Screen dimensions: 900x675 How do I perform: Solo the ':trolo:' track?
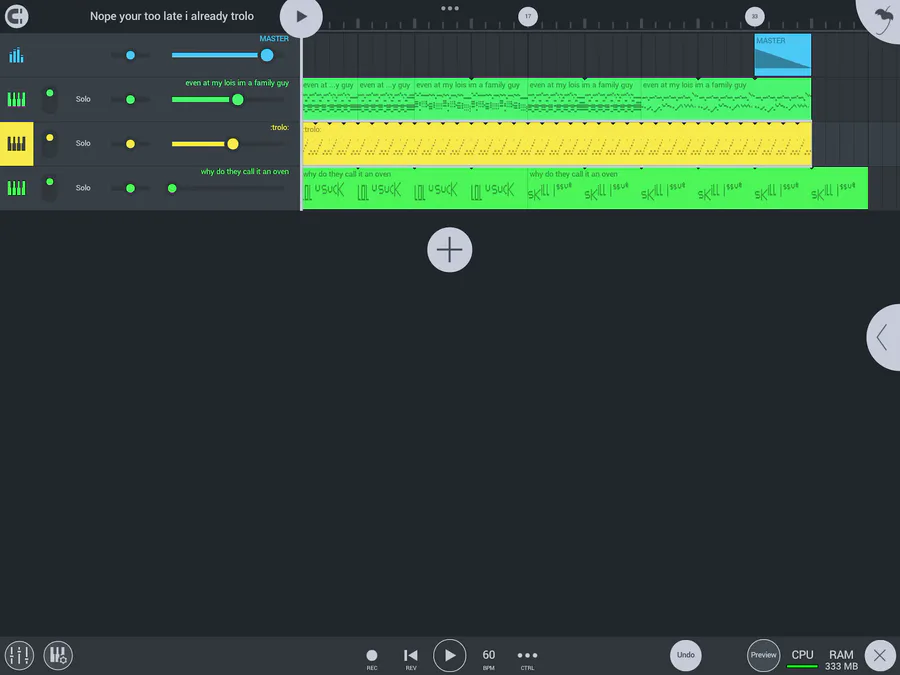click(83, 143)
